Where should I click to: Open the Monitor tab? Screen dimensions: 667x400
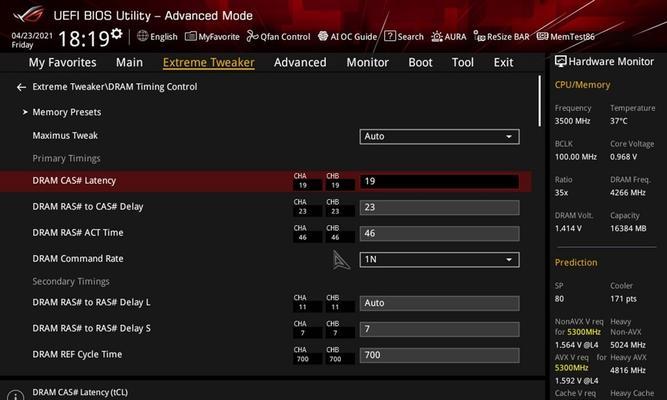[368, 63]
